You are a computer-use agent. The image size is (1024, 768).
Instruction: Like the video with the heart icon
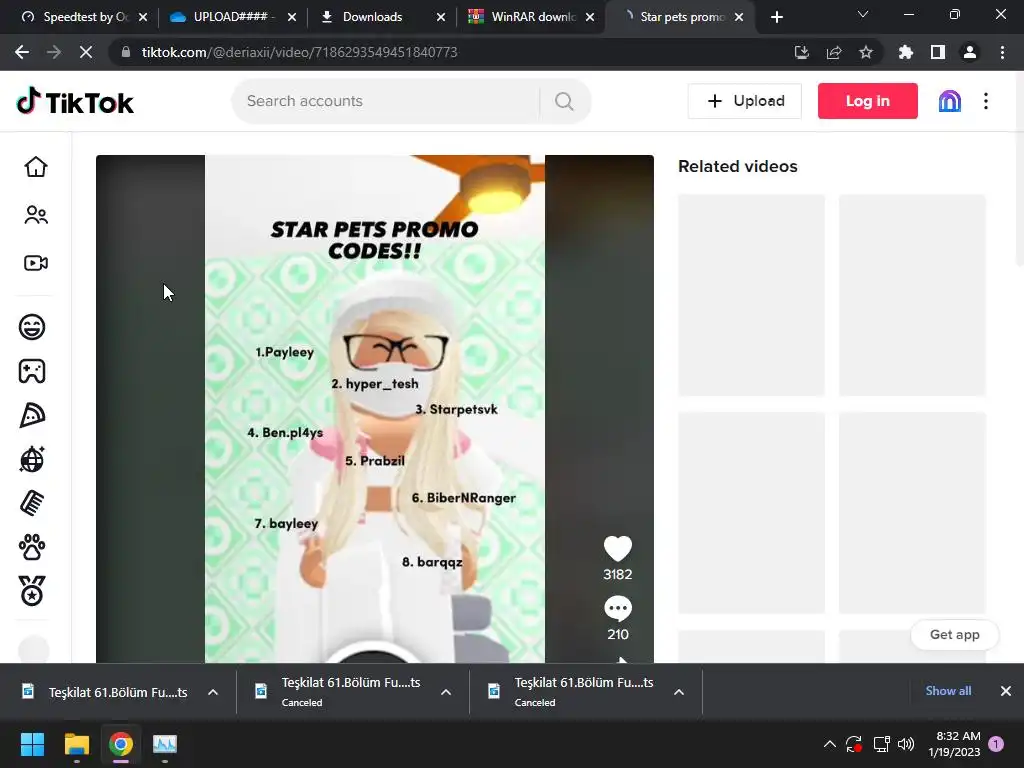pos(617,549)
